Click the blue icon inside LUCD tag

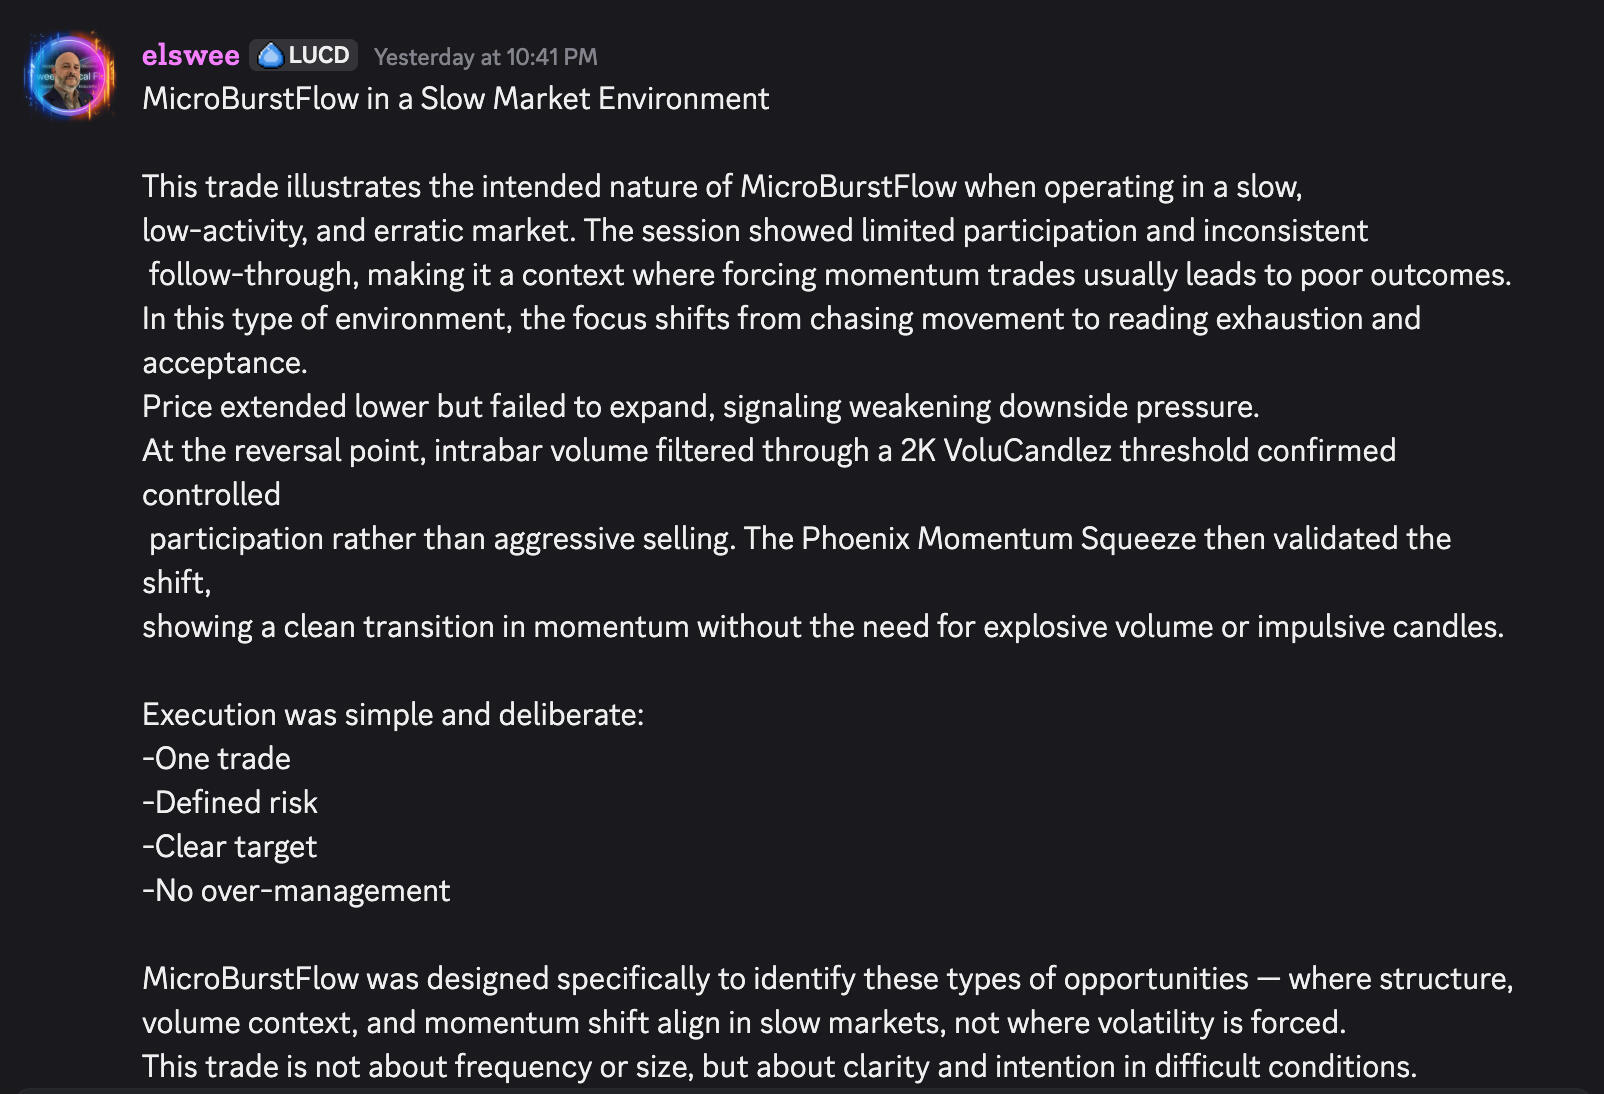[x=270, y=55]
